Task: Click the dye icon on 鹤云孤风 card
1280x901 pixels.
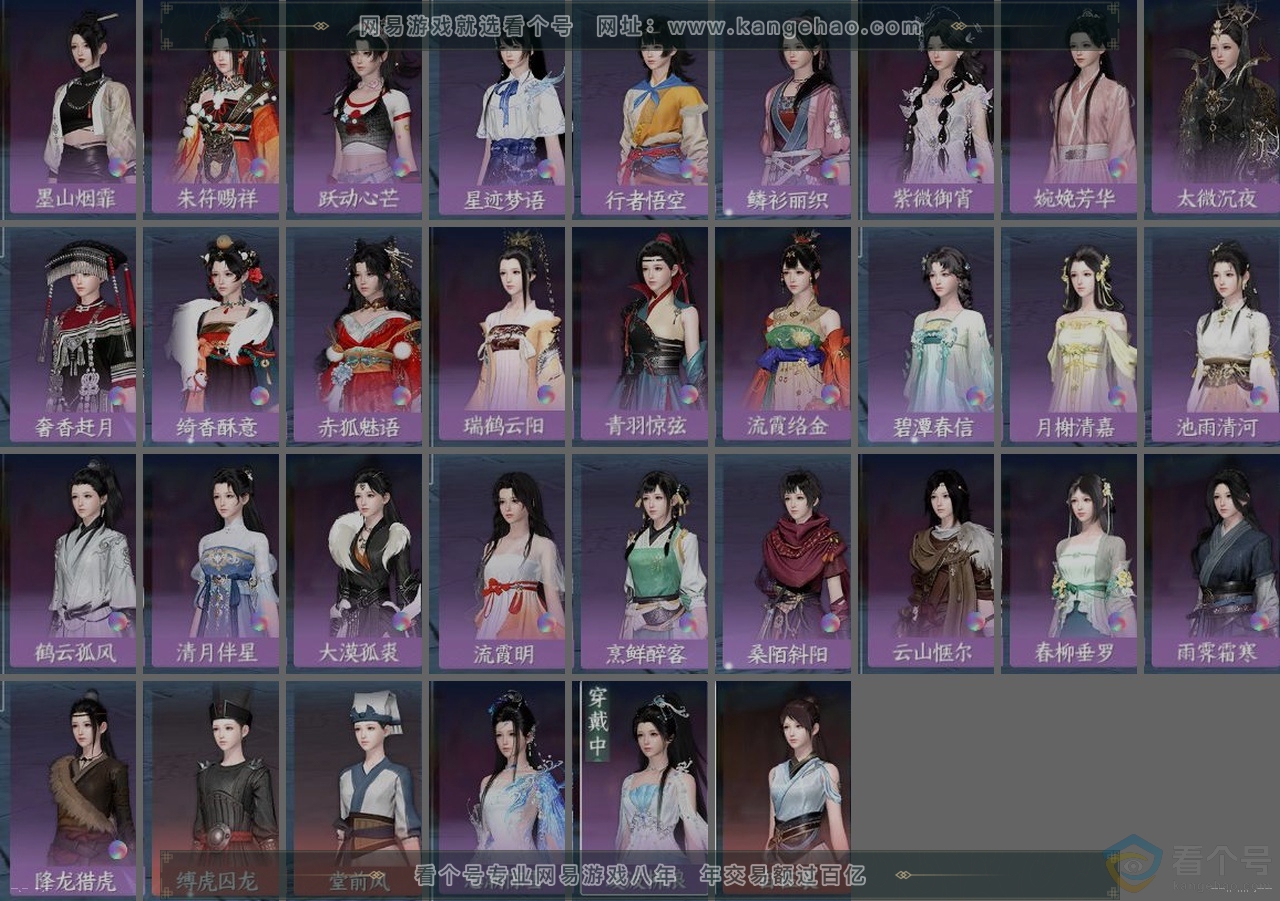Action: [118, 622]
